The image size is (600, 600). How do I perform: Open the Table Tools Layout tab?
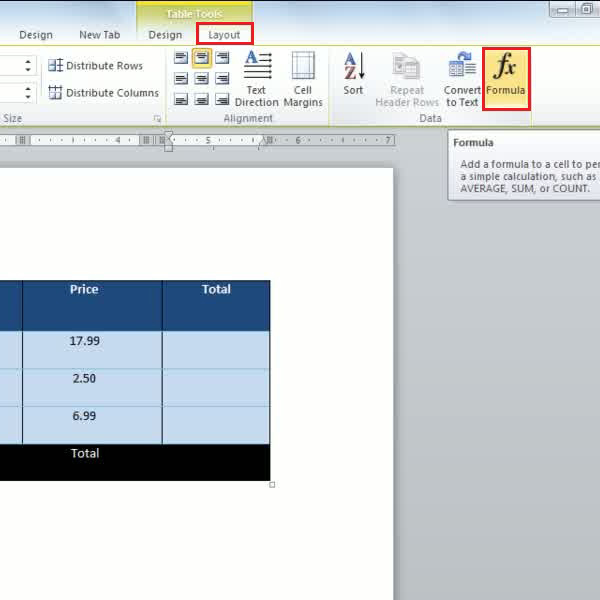pyautogui.click(x=225, y=34)
